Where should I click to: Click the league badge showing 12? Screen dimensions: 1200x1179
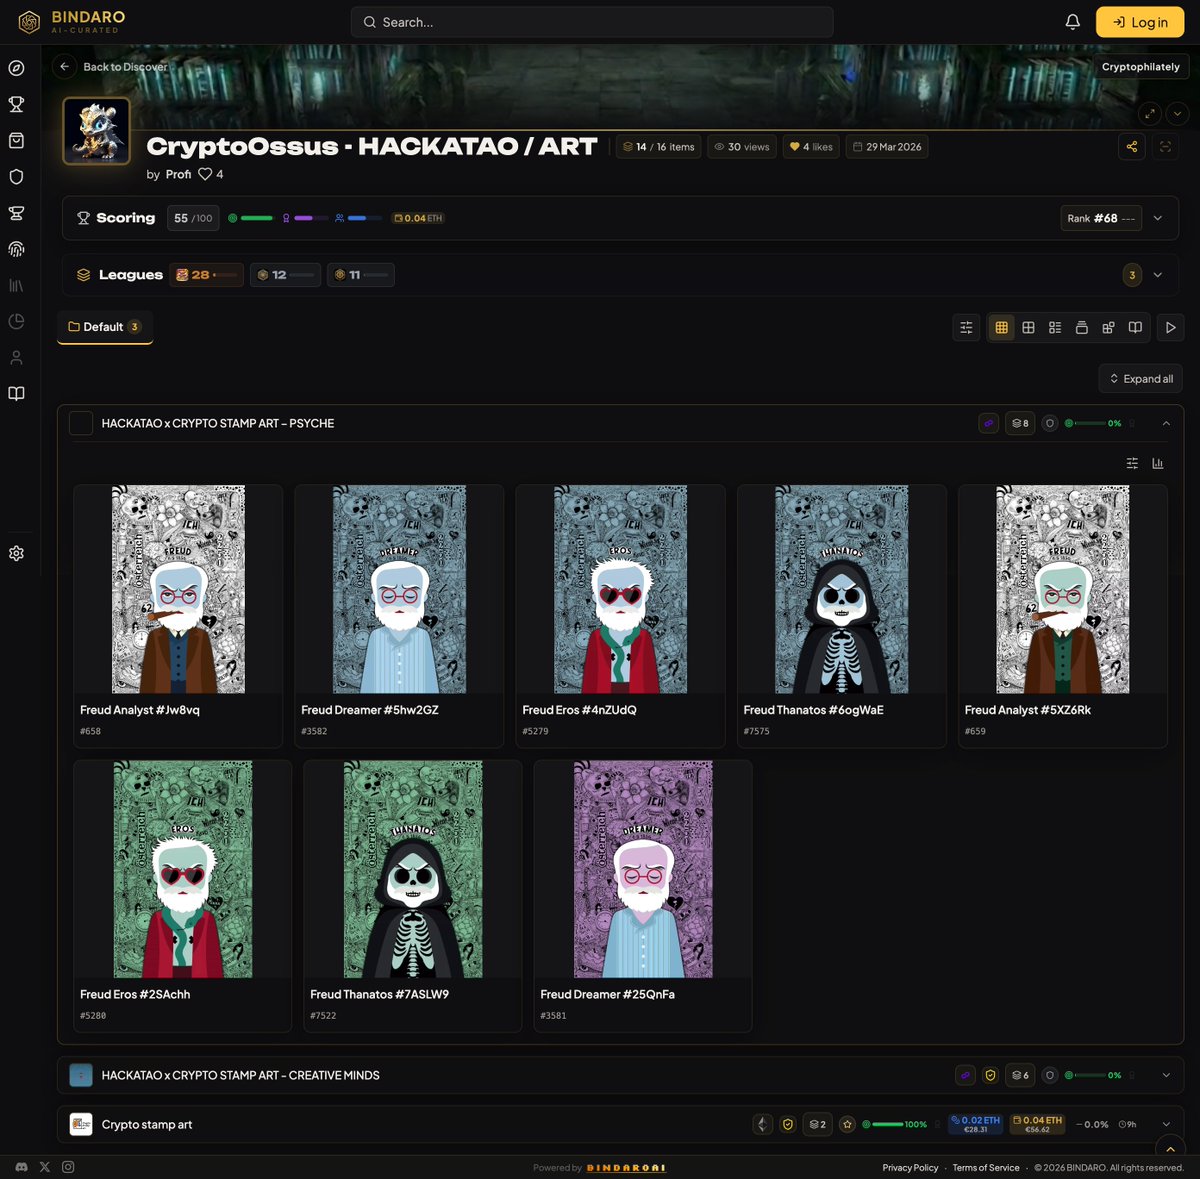(x=285, y=275)
